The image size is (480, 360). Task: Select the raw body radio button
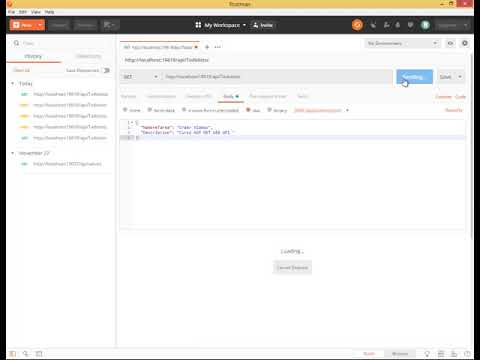coord(248,110)
